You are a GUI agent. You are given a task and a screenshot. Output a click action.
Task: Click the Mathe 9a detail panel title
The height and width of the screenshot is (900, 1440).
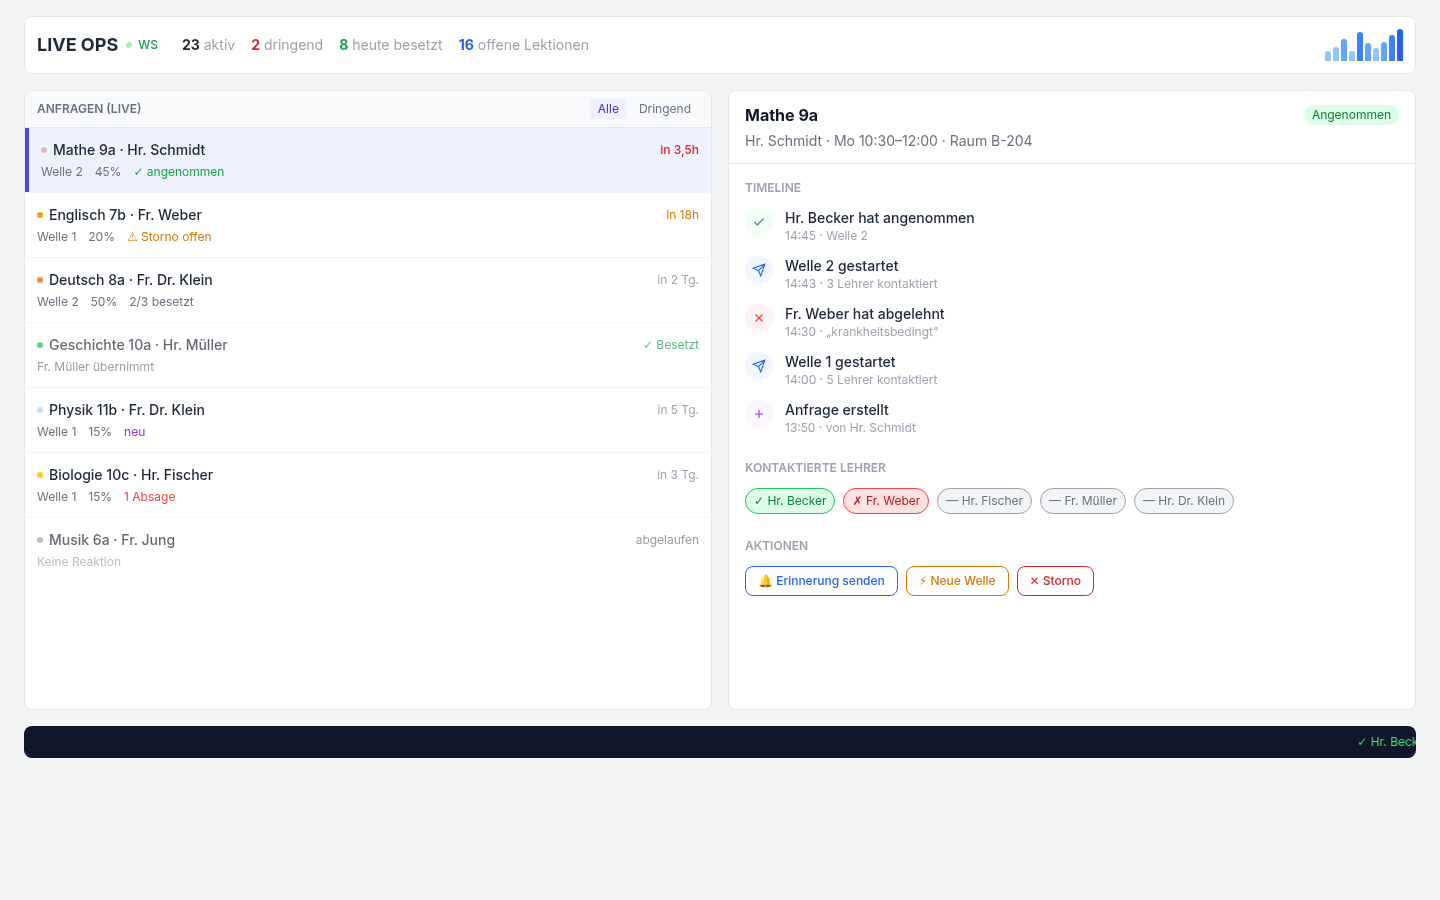(x=781, y=115)
